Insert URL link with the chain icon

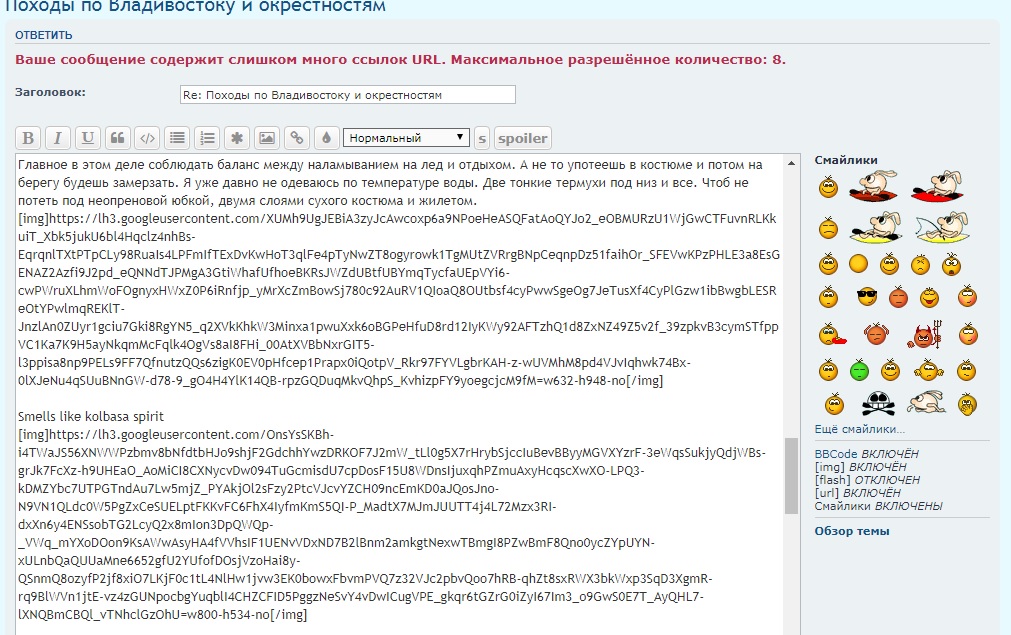pos(296,138)
